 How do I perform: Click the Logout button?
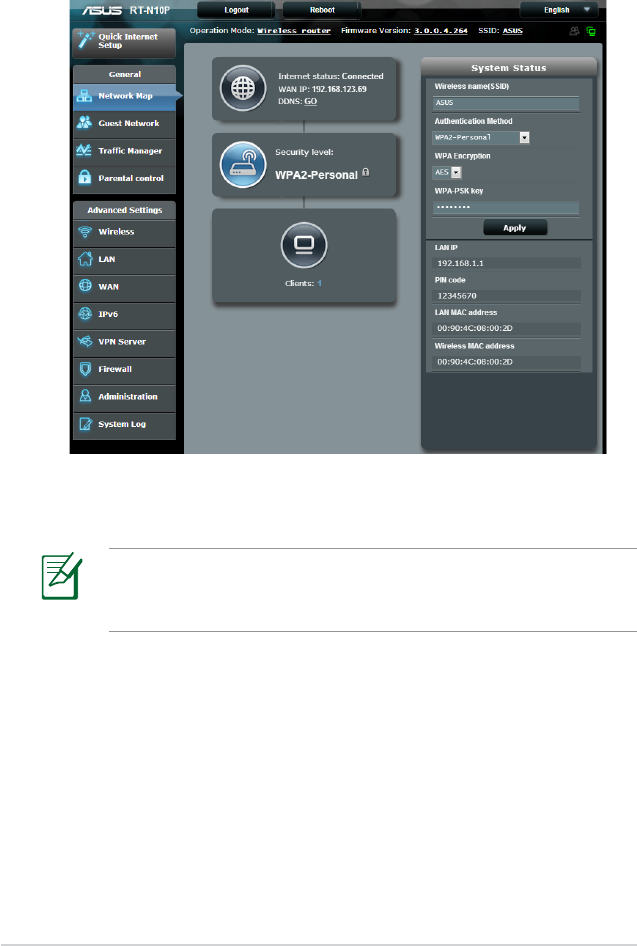coord(236,10)
